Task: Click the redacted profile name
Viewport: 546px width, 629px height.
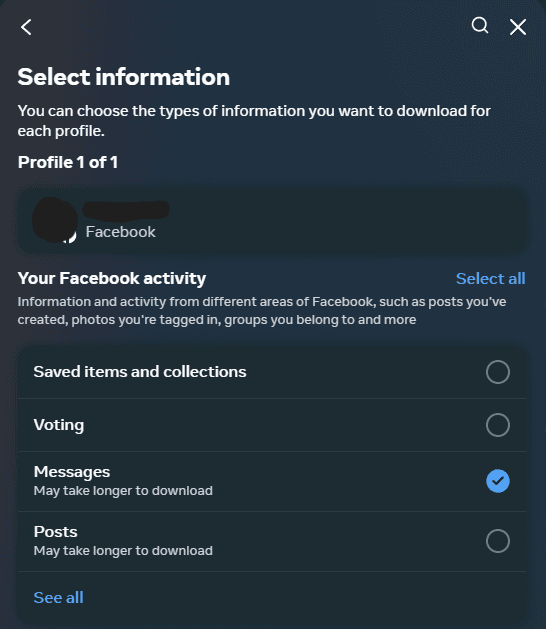Action: [126, 210]
